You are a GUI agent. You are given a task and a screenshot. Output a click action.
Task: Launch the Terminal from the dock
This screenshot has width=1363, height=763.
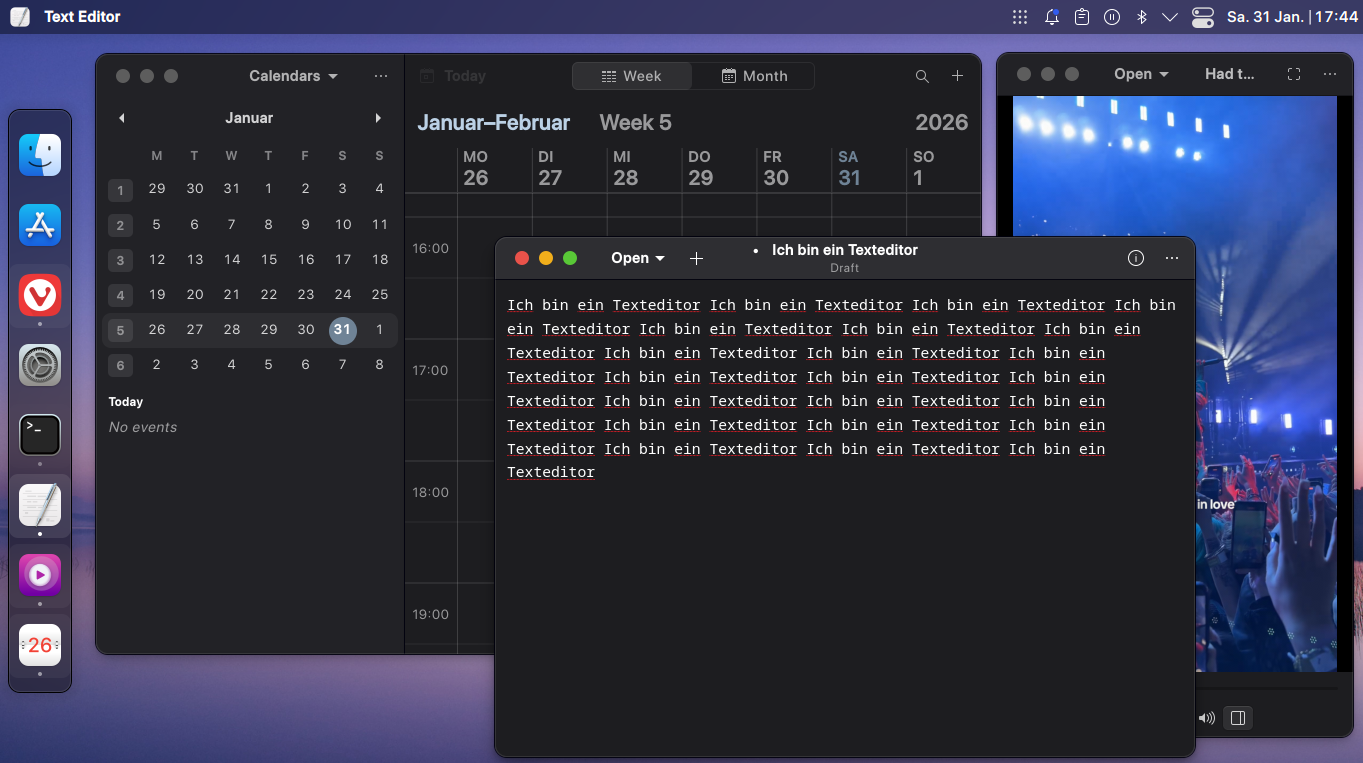click(39, 434)
